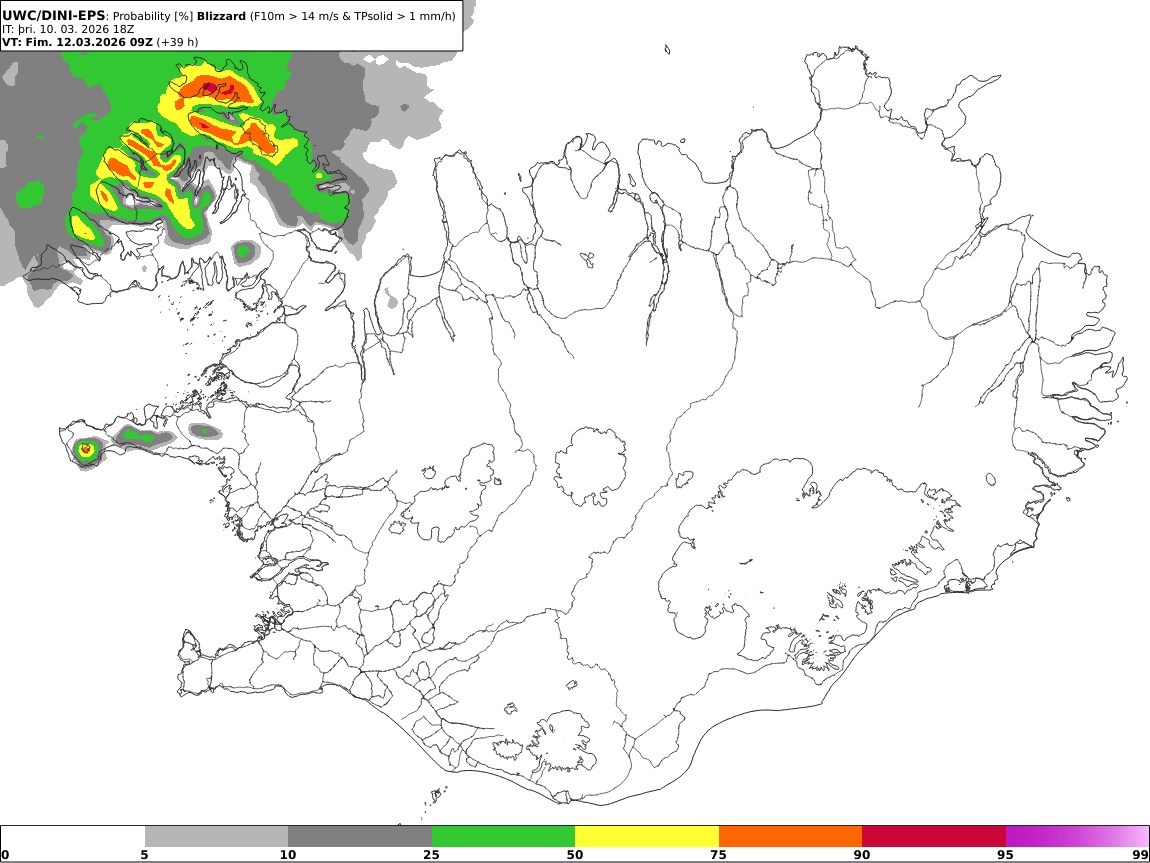Click the 'VT: Fim. 12.03.2026 09Z' line

coord(77,42)
